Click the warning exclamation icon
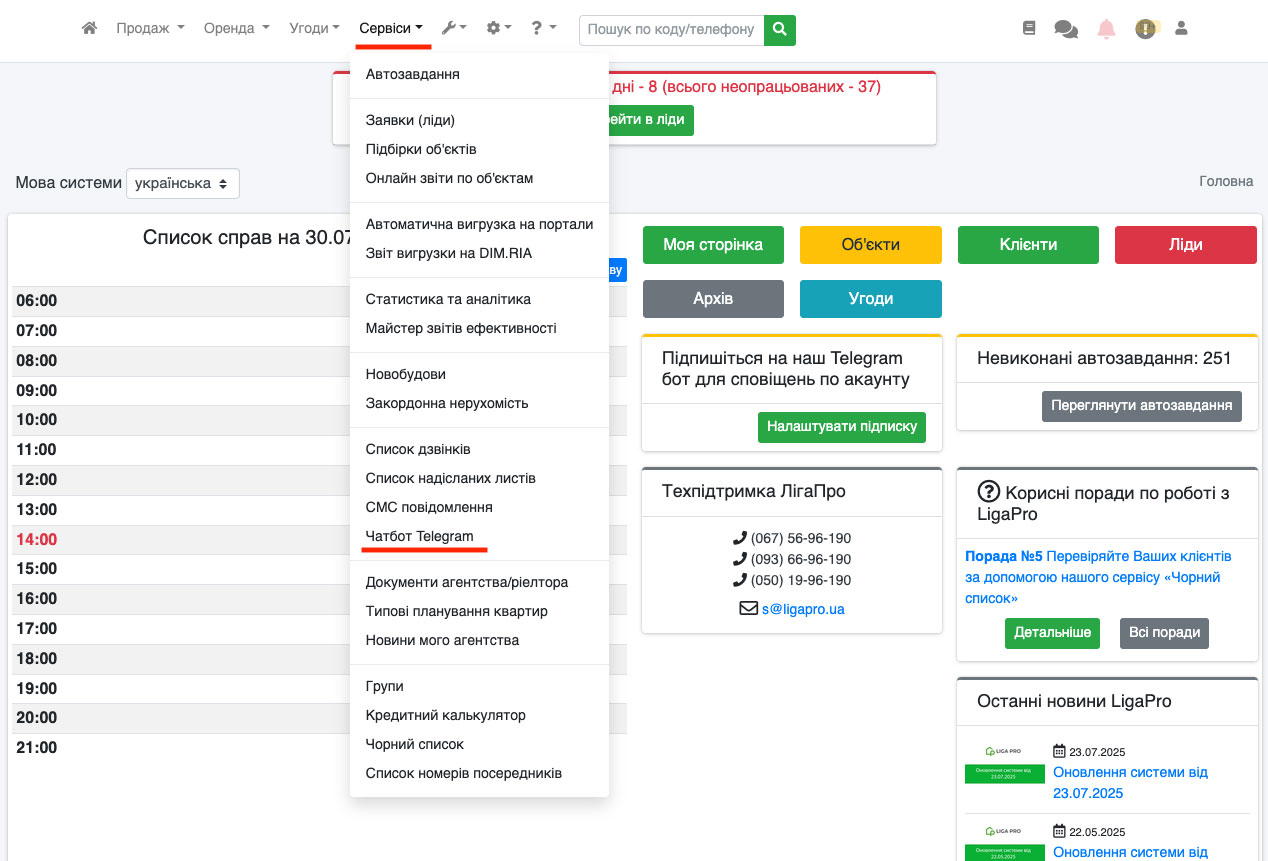The width and height of the screenshot is (1268, 861). coord(1145,29)
